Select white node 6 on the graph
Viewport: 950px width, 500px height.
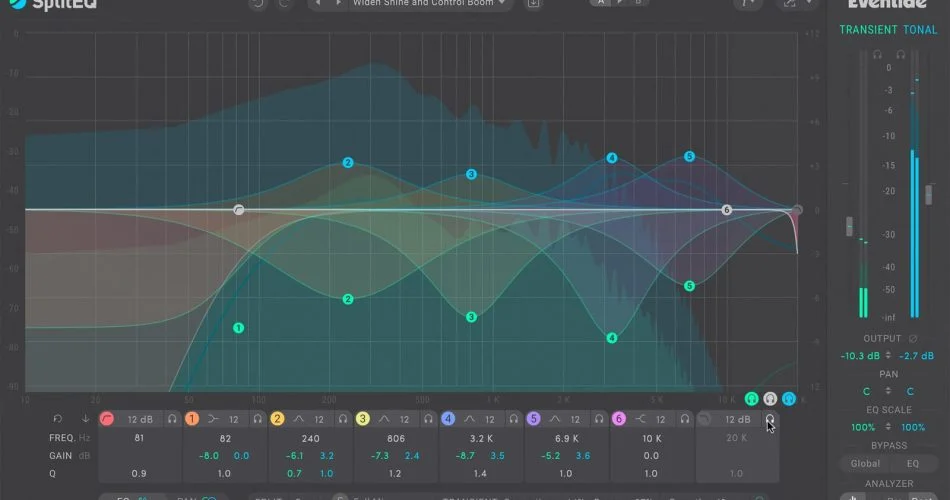726,210
